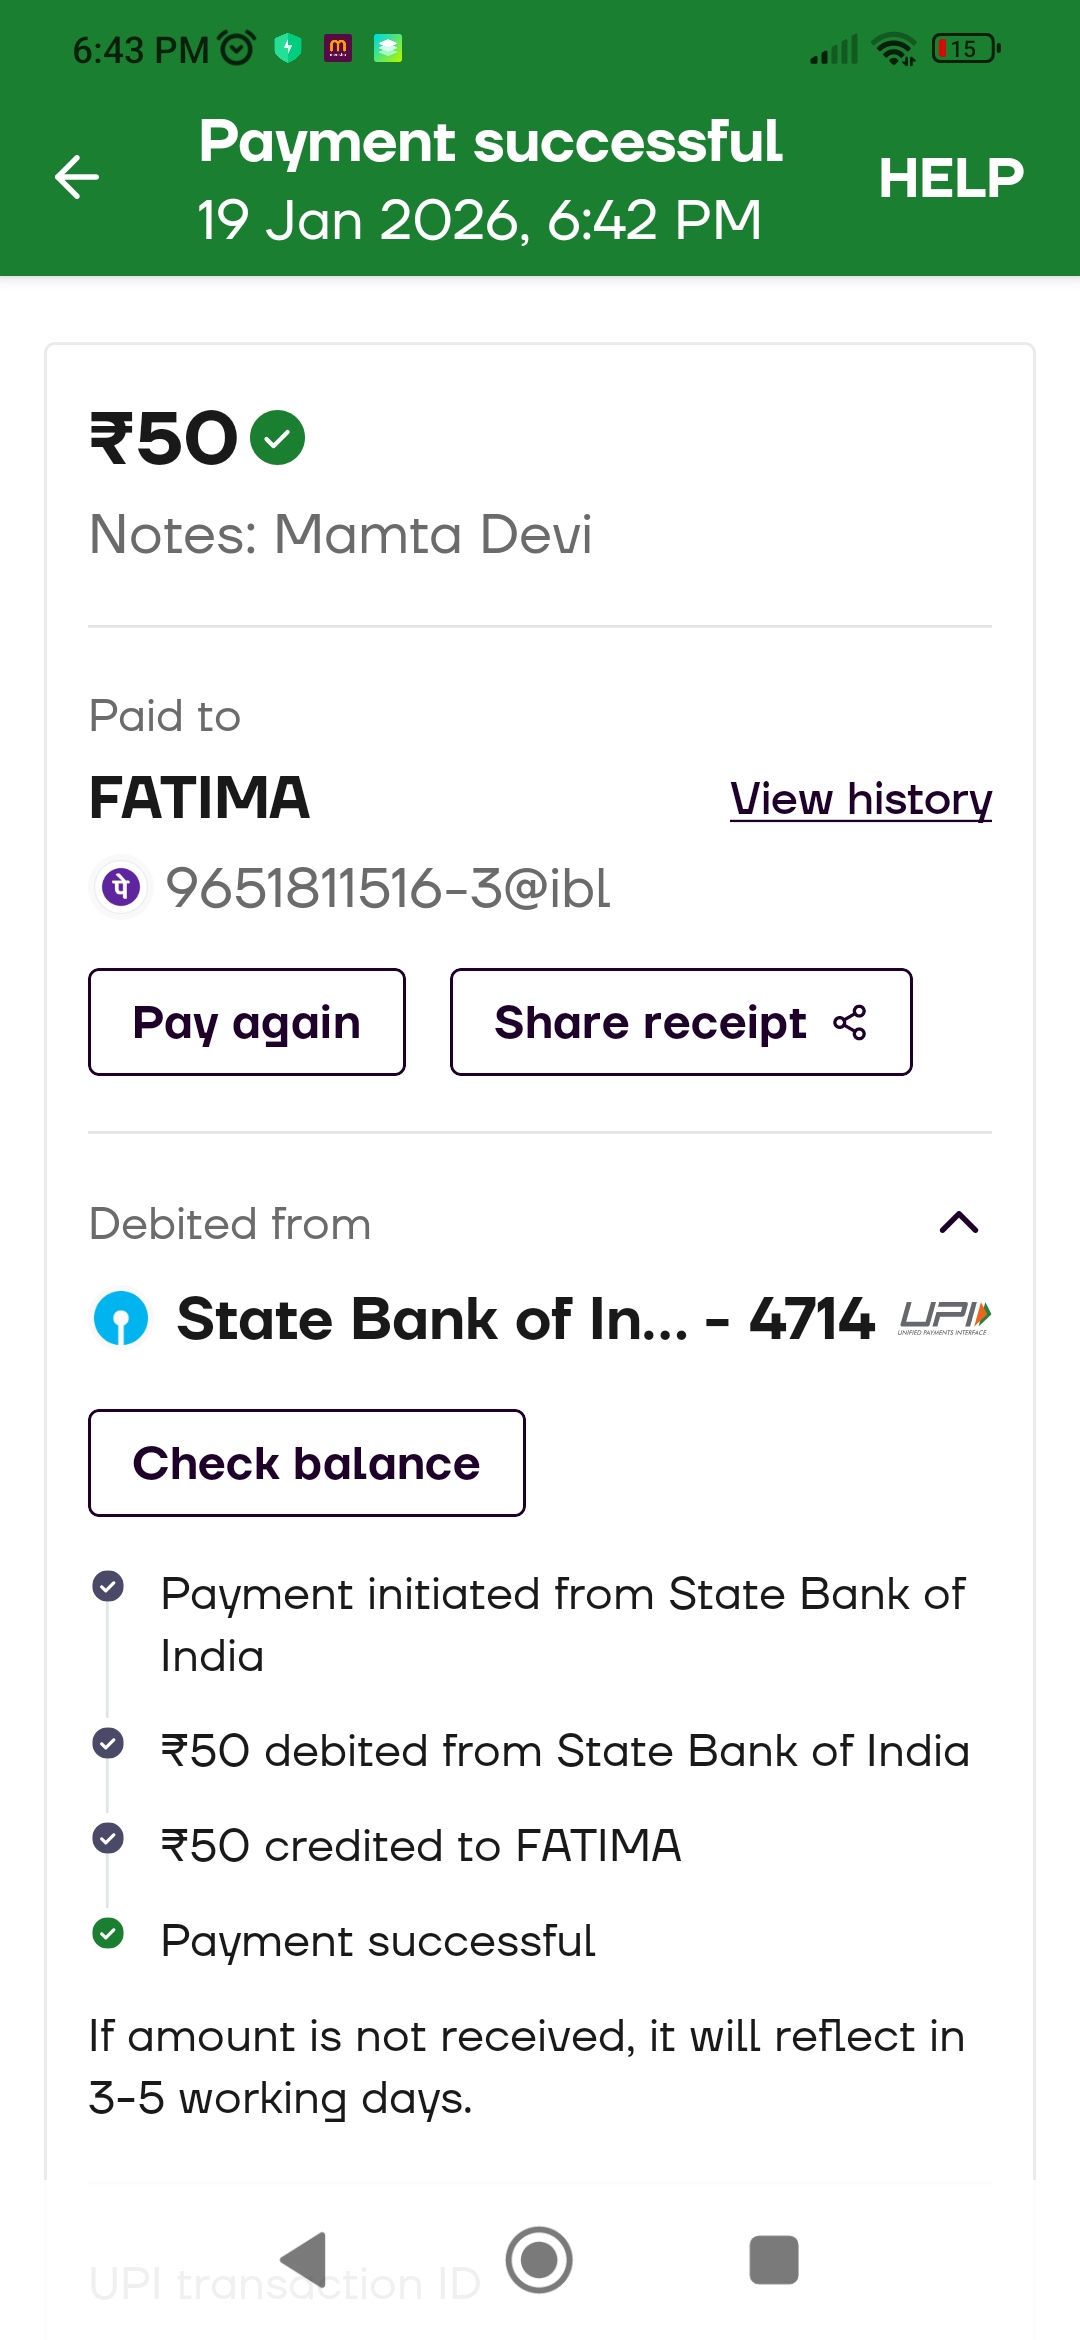The width and height of the screenshot is (1080, 2340).
Task: Tap the UPI logo beside account number
Action: pos(944,1318)
